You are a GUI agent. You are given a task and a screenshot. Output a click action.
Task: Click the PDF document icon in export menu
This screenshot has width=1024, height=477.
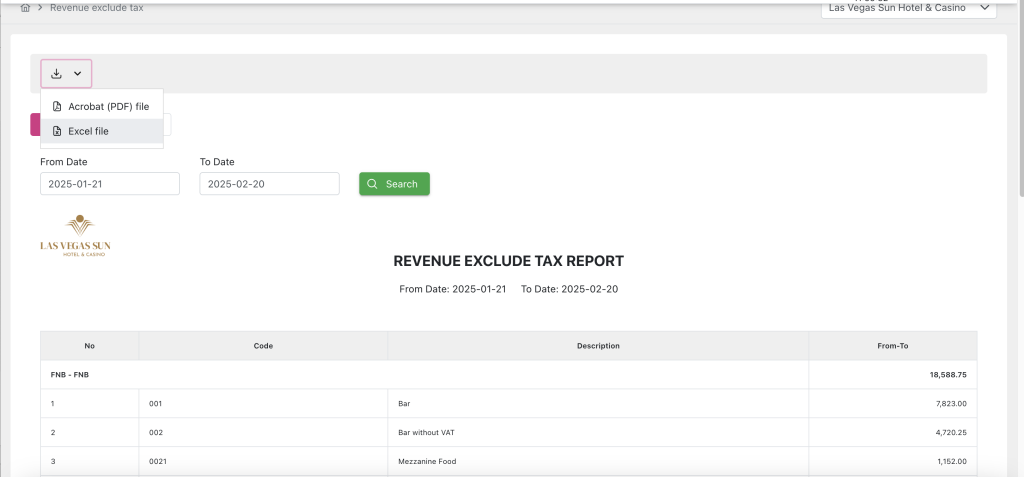(x=57, y=106)
